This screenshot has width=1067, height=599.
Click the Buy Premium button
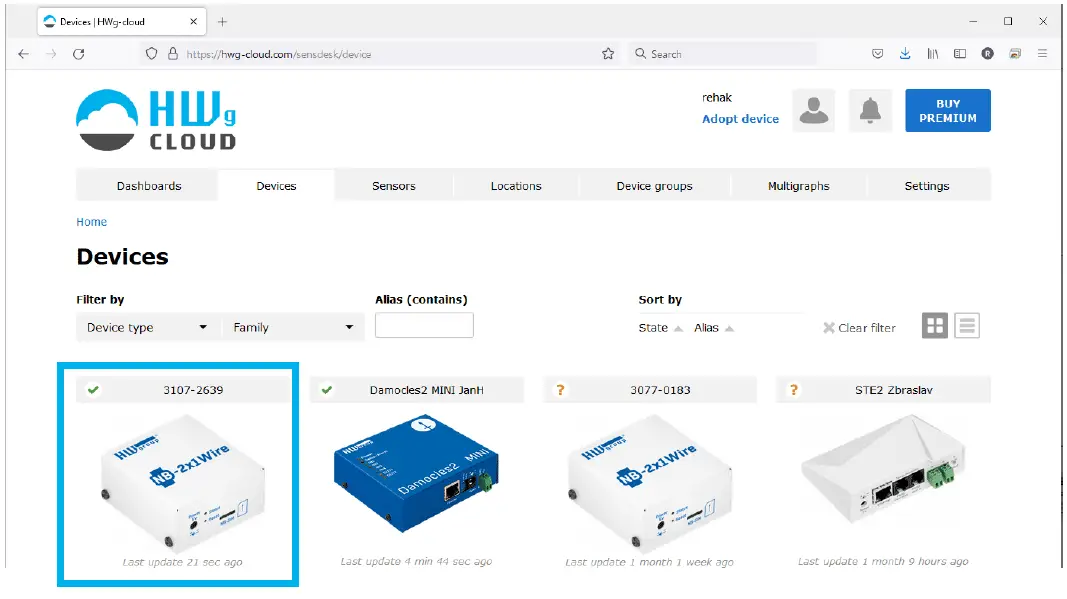[x=948, y=110]
